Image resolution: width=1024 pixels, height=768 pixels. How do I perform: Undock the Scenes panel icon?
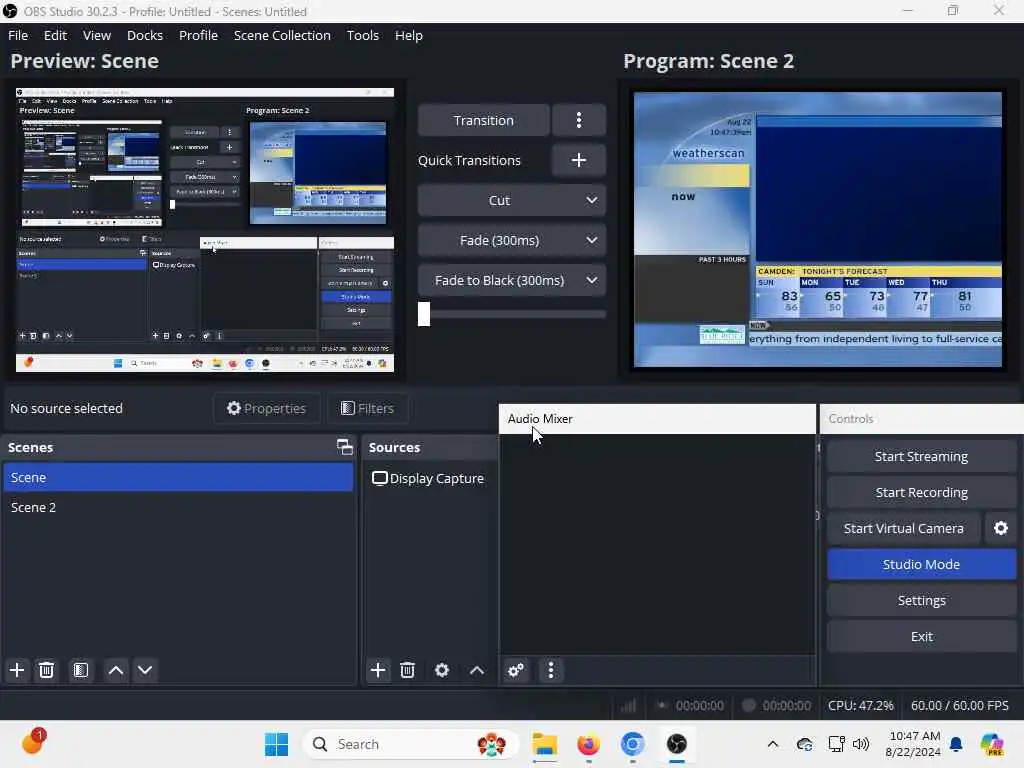point(344,447)
